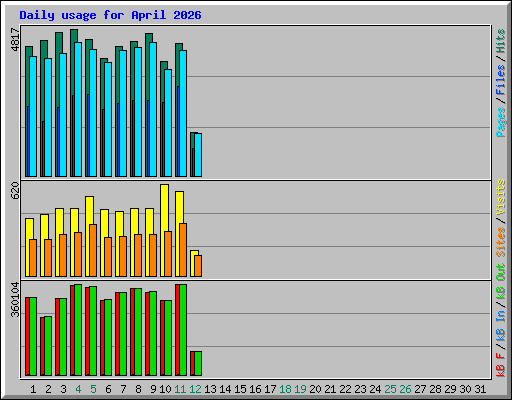Image resolution: width=512 pixels, height=400 pixels.
Task: Click day 15 on the x-axis
Action: [240, 389]
